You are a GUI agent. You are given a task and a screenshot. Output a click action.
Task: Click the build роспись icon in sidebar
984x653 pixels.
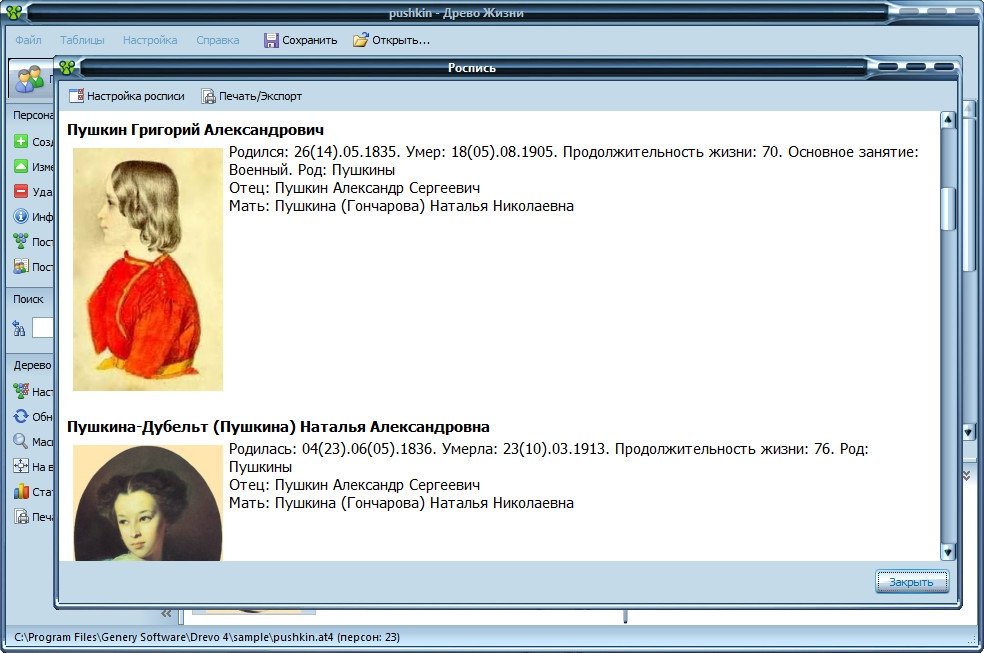[x=21, y=267]
